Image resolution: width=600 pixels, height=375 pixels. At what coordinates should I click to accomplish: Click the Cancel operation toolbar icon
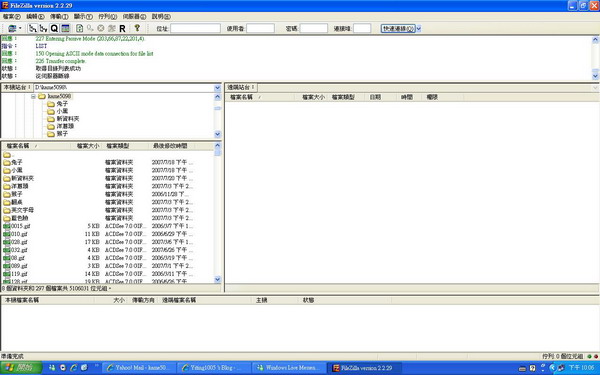point(101,28)
